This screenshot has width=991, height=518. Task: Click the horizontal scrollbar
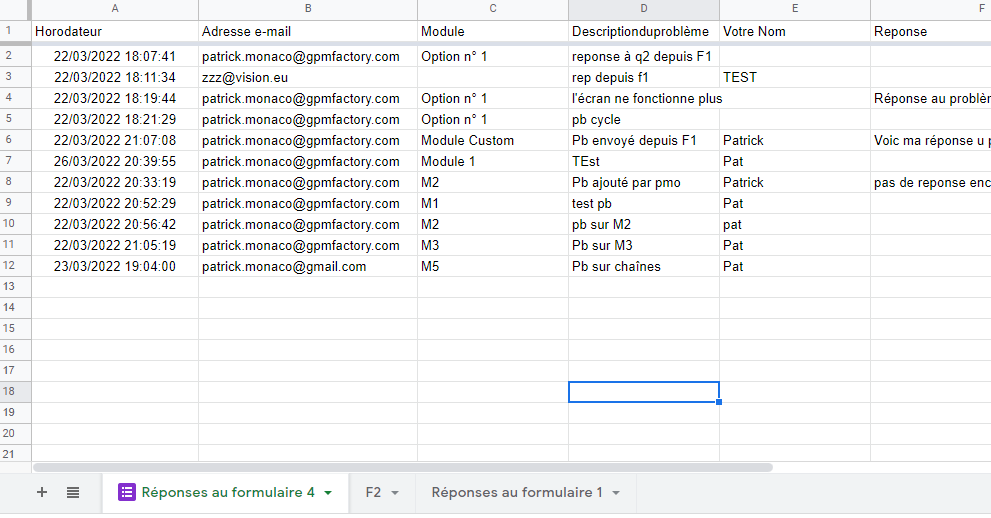(x=403, y=467)
